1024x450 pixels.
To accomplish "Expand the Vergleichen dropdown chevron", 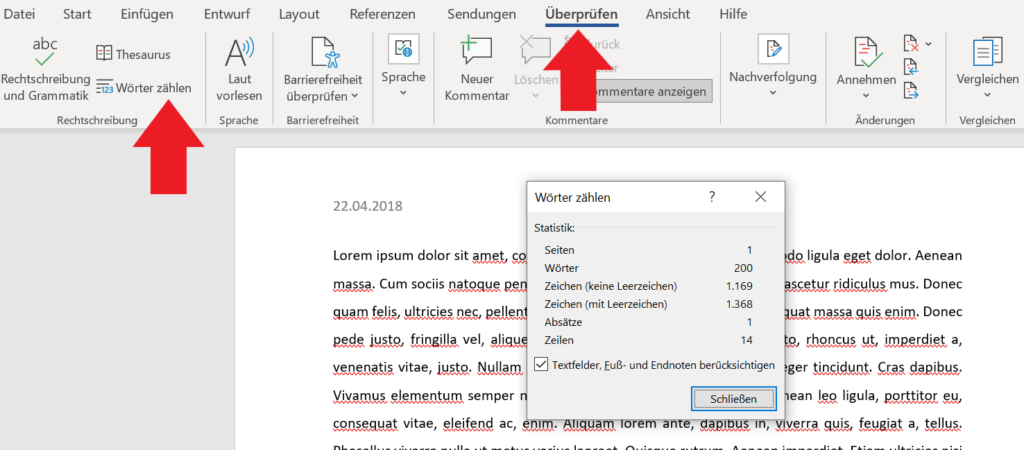I will 987,95.
